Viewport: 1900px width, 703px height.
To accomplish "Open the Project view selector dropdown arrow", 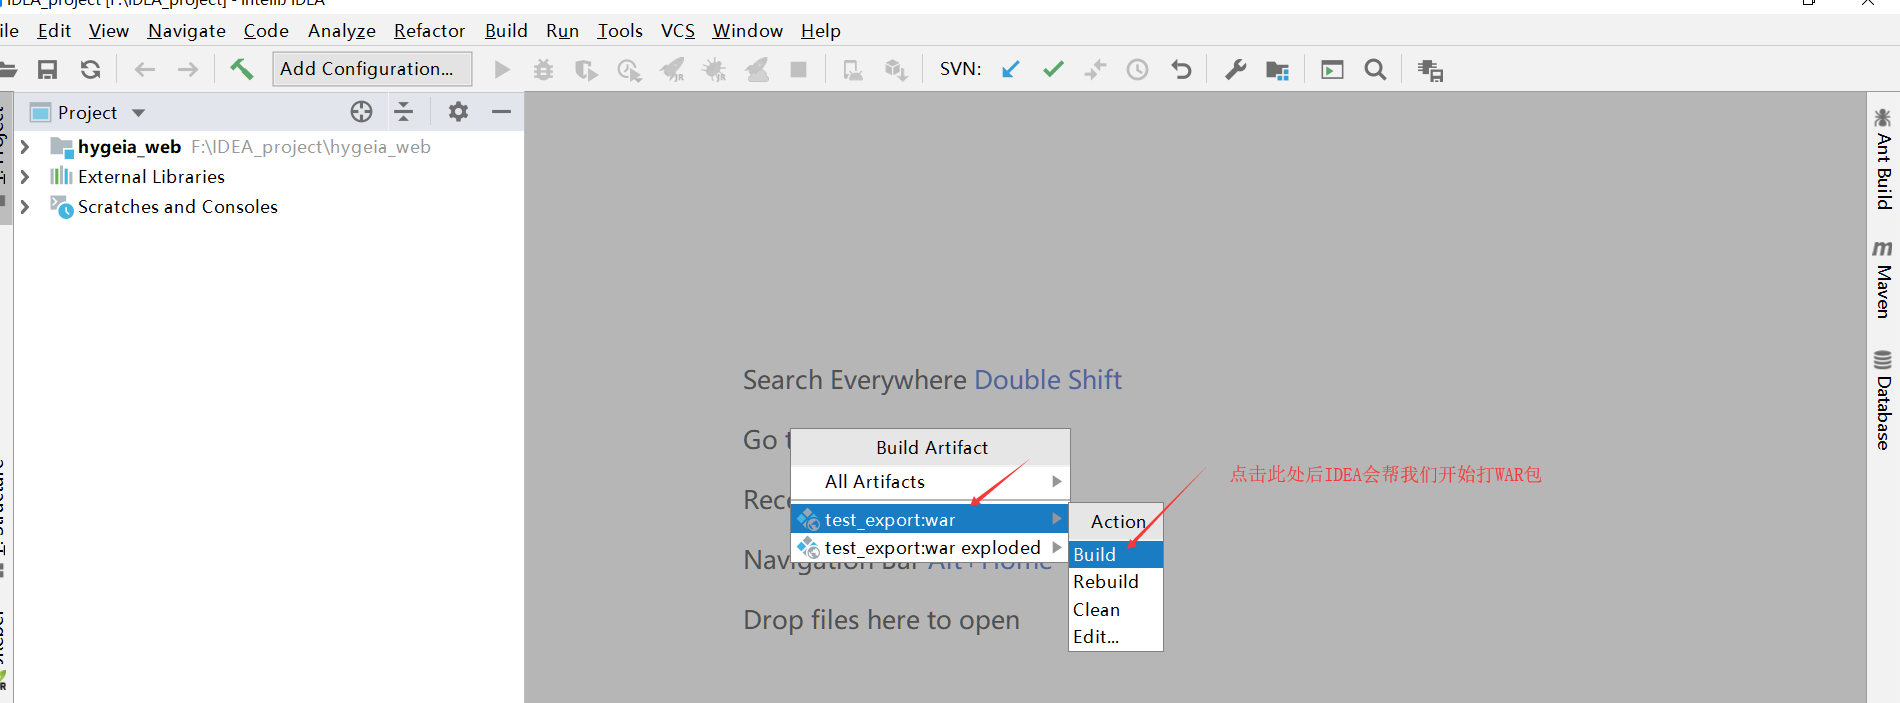I will click(138, 113).
